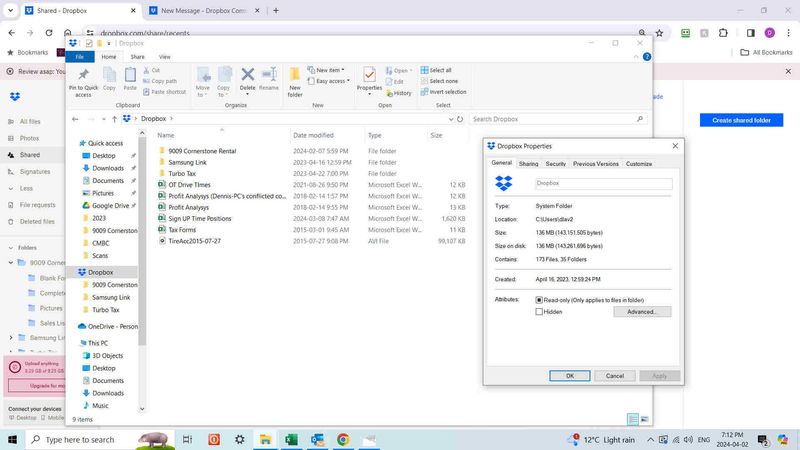Viewport: 800px width, 450px height.
Task: Click the Select all ribbon icon
Action: pos(436,70)
